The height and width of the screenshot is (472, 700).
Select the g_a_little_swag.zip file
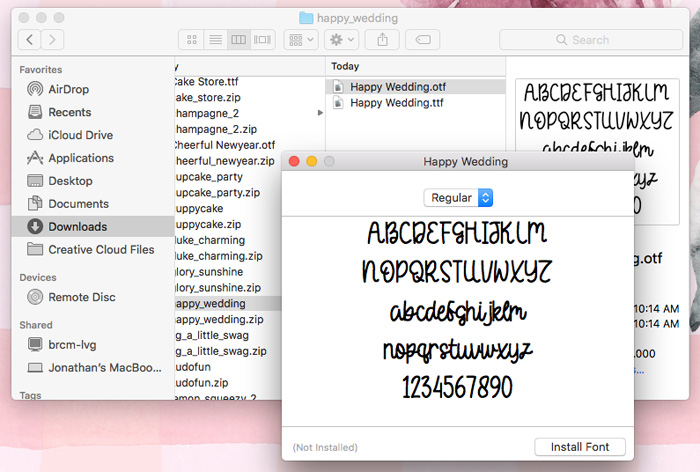point(221,351)
